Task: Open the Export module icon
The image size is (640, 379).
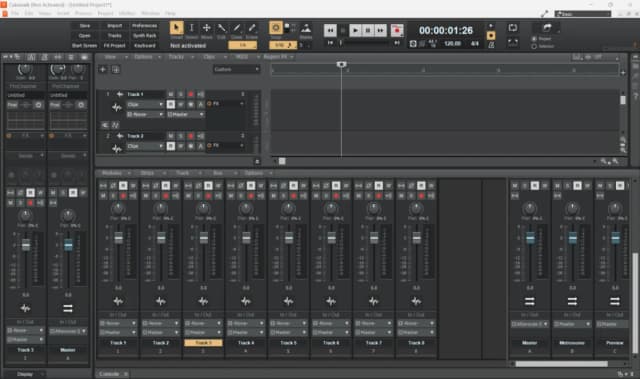Action: 547,28
